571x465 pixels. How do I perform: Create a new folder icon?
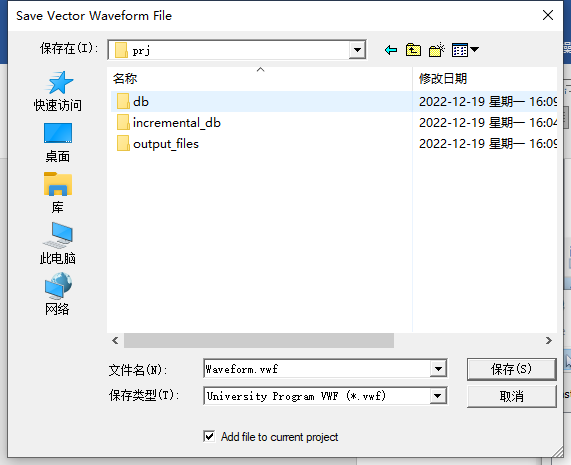pyautogui.click(x=437, y=50)
